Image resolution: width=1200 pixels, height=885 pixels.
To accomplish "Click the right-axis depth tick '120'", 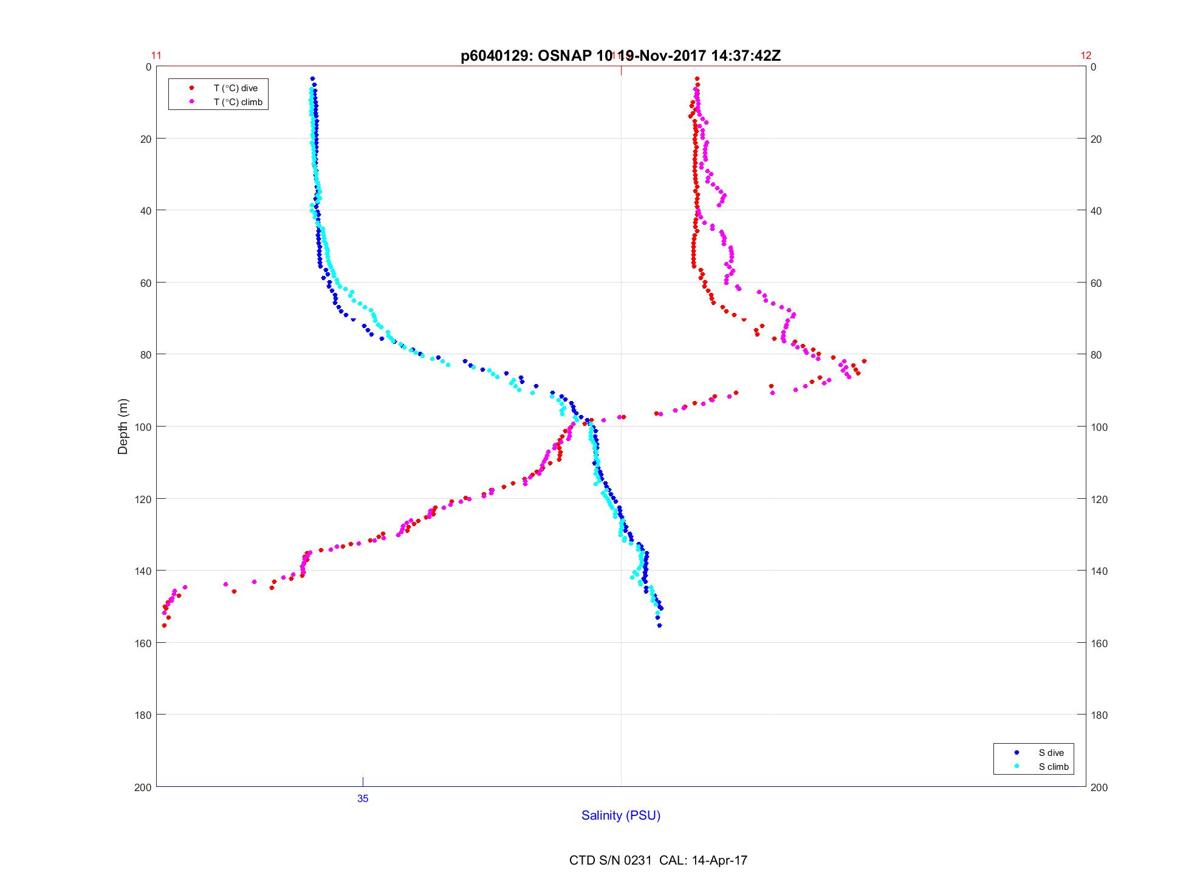I will 1100,499.
